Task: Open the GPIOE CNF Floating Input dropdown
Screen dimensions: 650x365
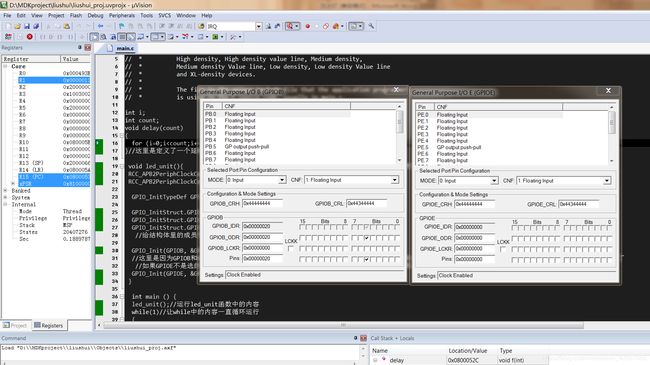Action: click(607, 181)
